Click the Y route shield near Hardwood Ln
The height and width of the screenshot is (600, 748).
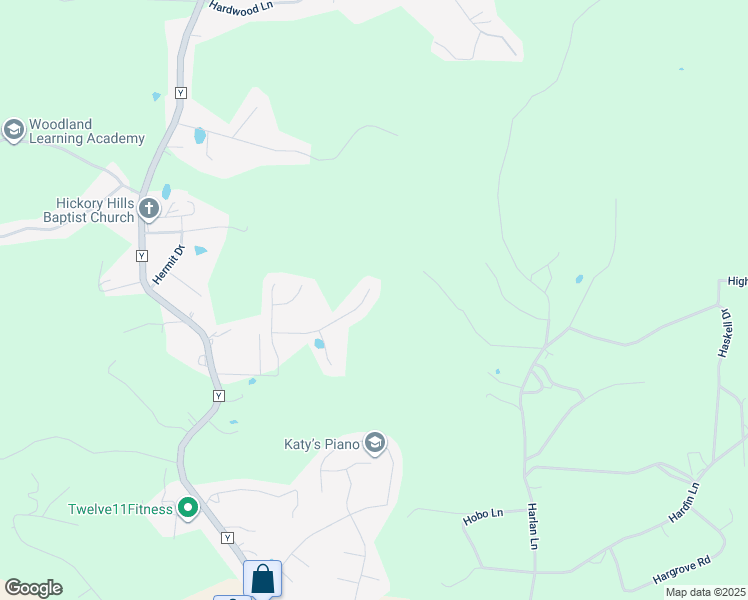tap(181, 93)
